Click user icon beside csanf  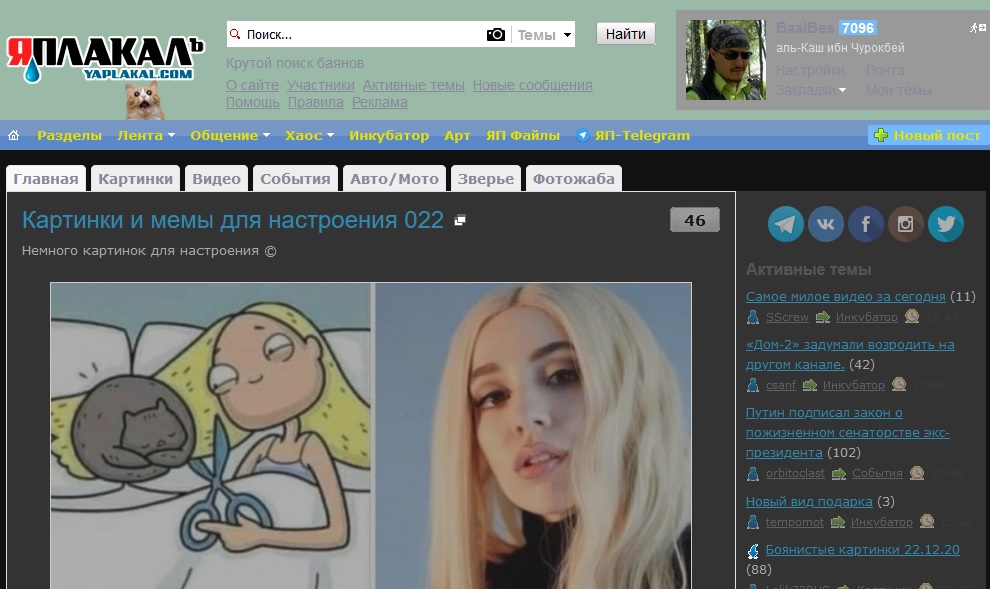coord(753,384)
